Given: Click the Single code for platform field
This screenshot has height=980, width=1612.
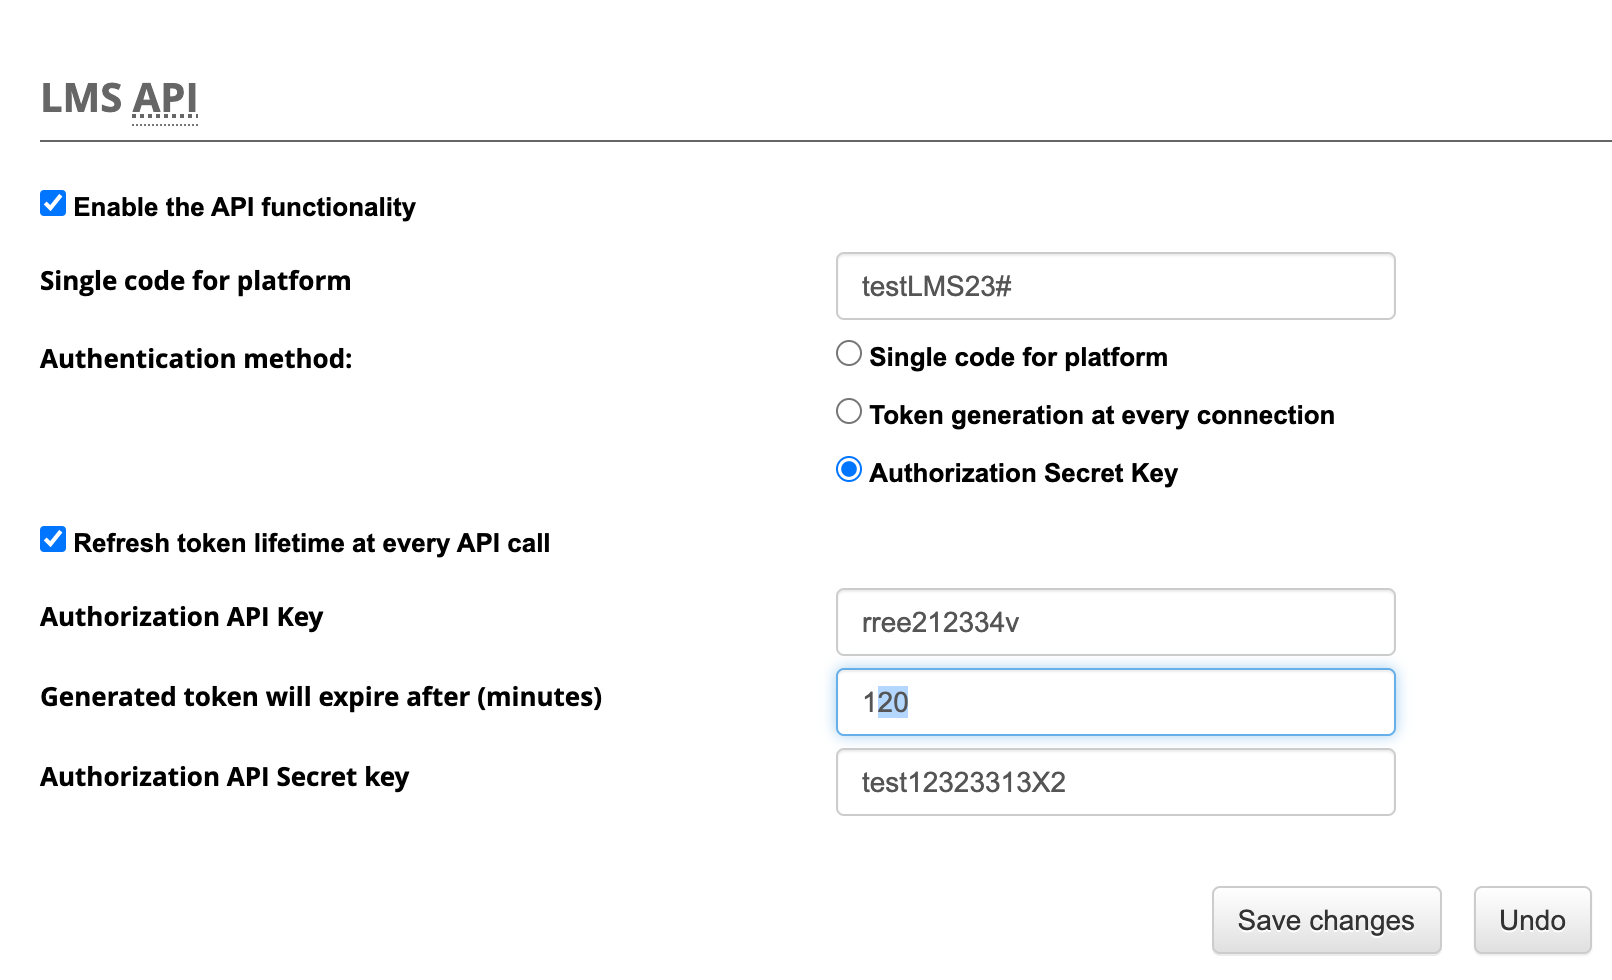Looking at the screenshot, I should click(1115, 287).
